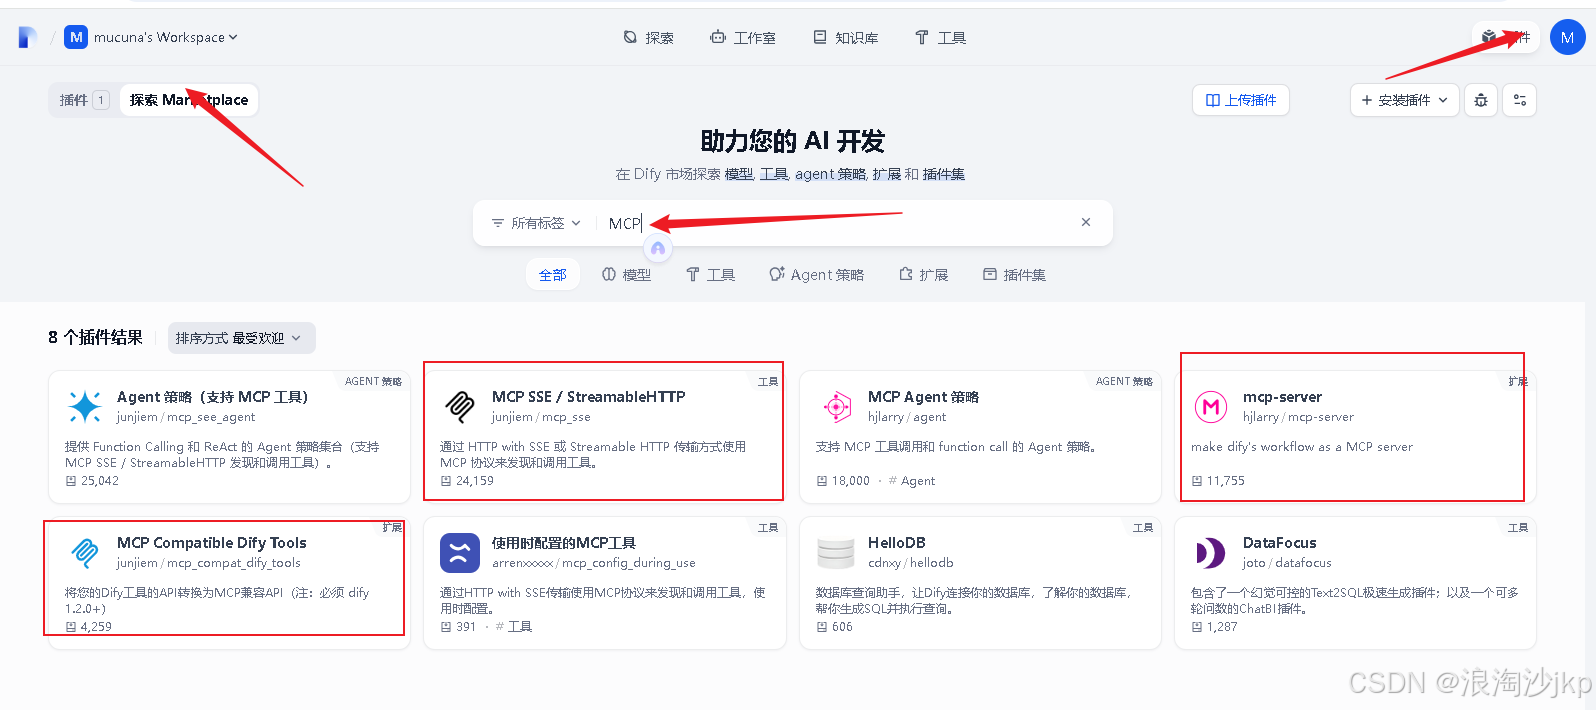Click the user avatar M
The image size is (1596, 710).
1567,37
